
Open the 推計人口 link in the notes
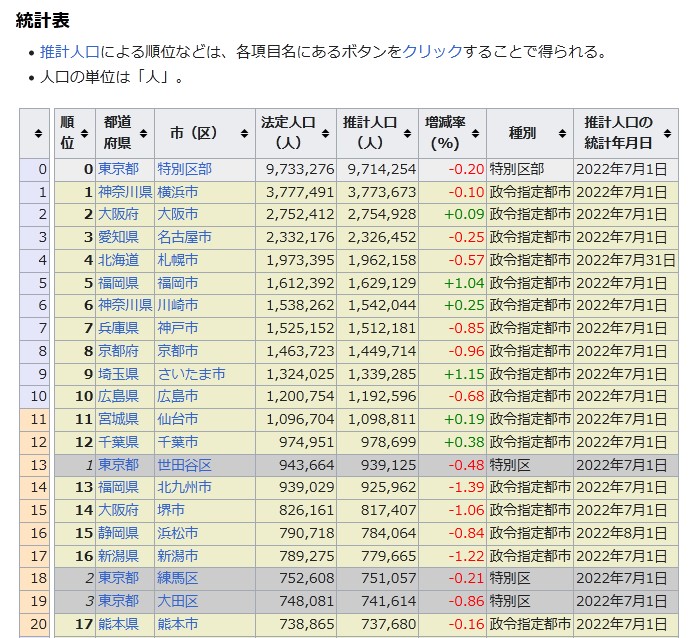point(71,52)
